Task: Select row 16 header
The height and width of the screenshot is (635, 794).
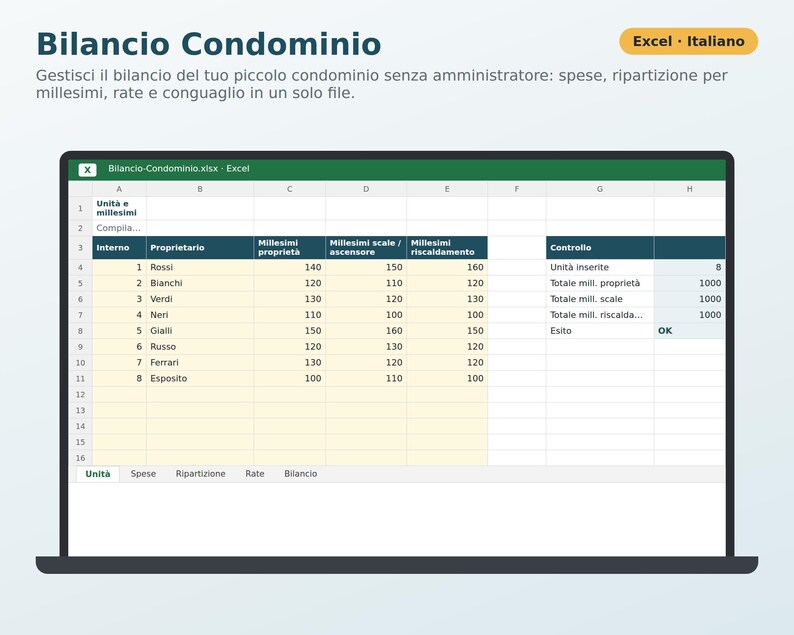Action: [x=81, y=458]
